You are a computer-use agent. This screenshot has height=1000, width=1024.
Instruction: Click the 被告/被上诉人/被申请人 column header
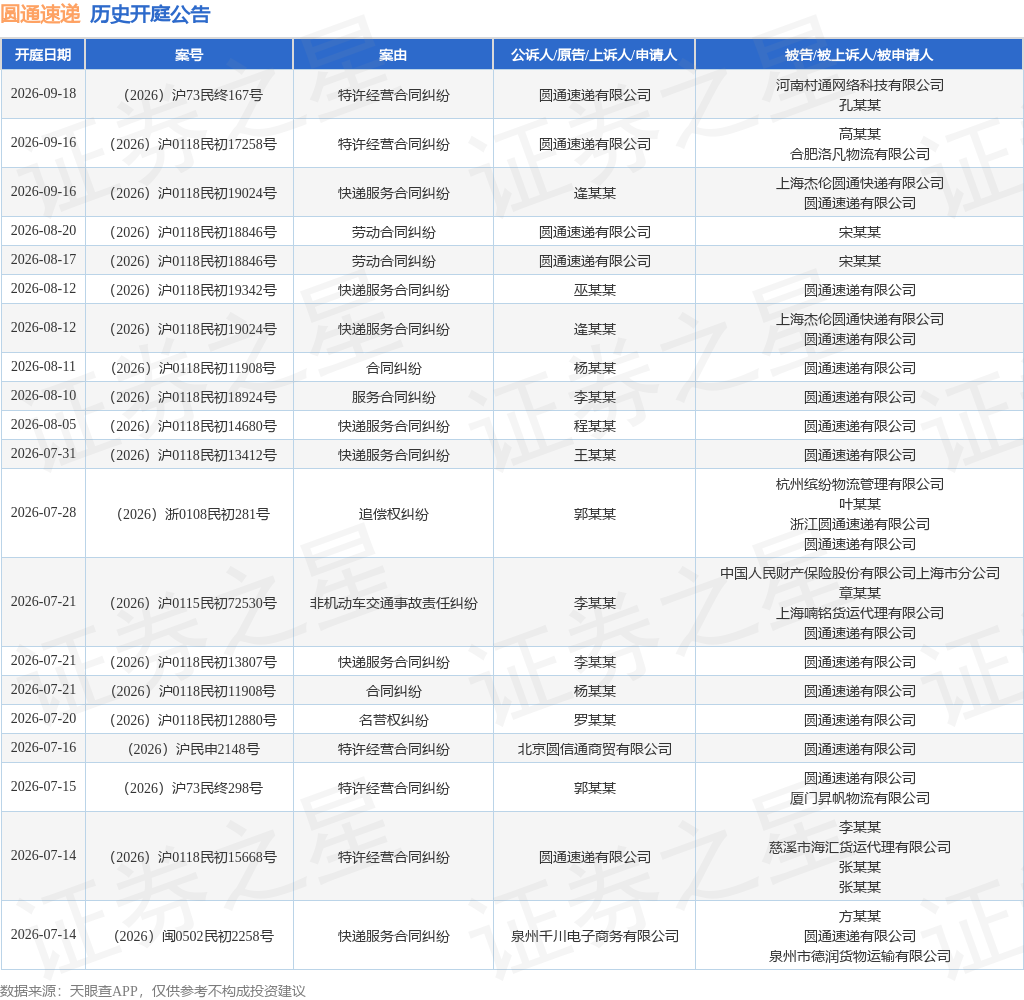859,55
